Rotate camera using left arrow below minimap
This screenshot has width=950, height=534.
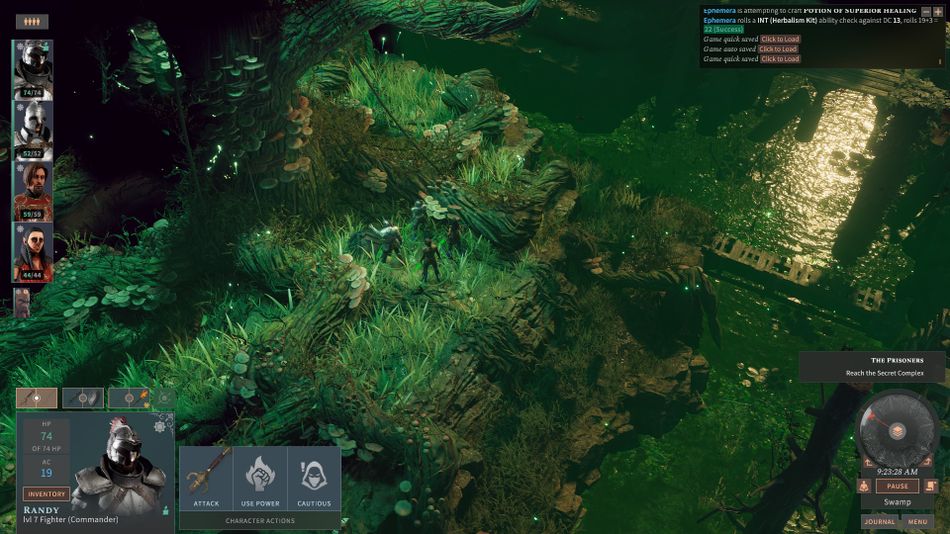(x=868, y=463)
